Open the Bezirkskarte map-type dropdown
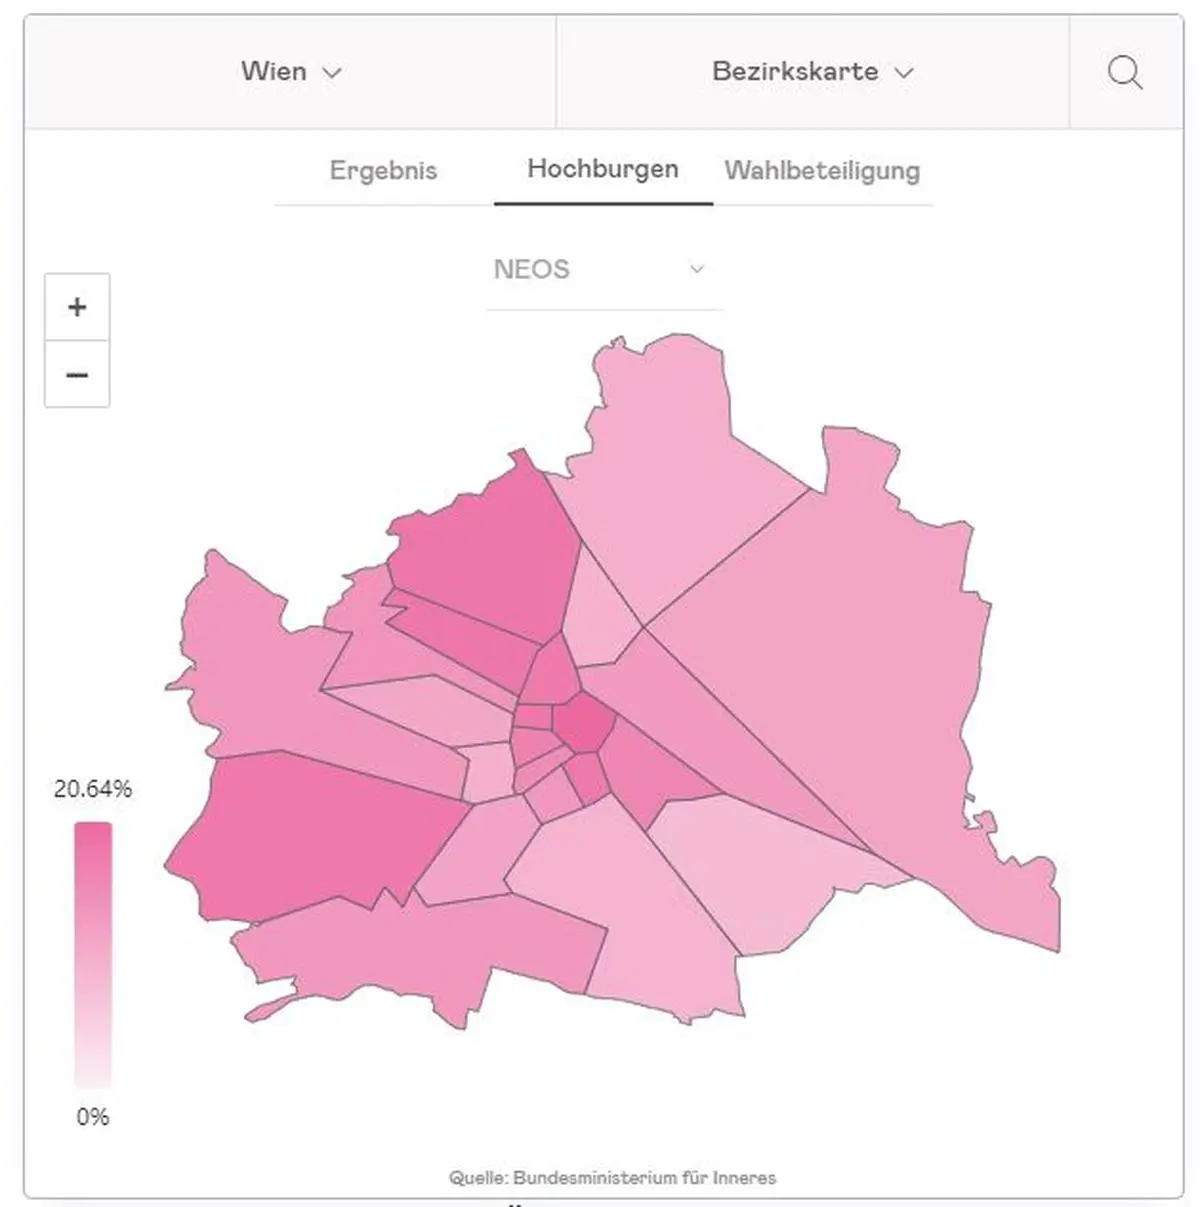 (x=795, y=72)
